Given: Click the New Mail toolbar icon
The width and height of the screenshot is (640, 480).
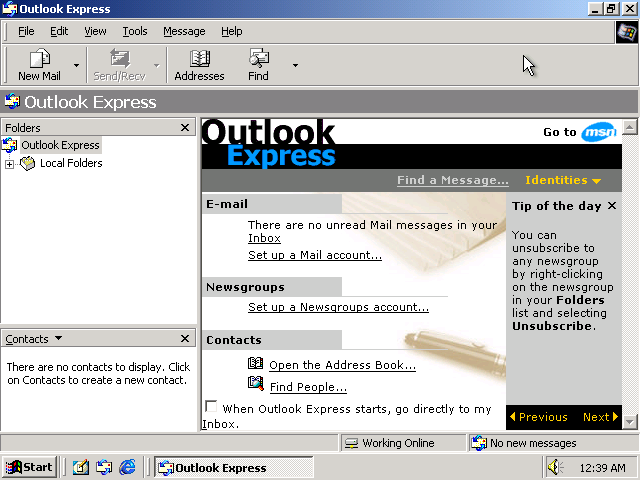Looking at the screenshot, I should tap(40, 58).
